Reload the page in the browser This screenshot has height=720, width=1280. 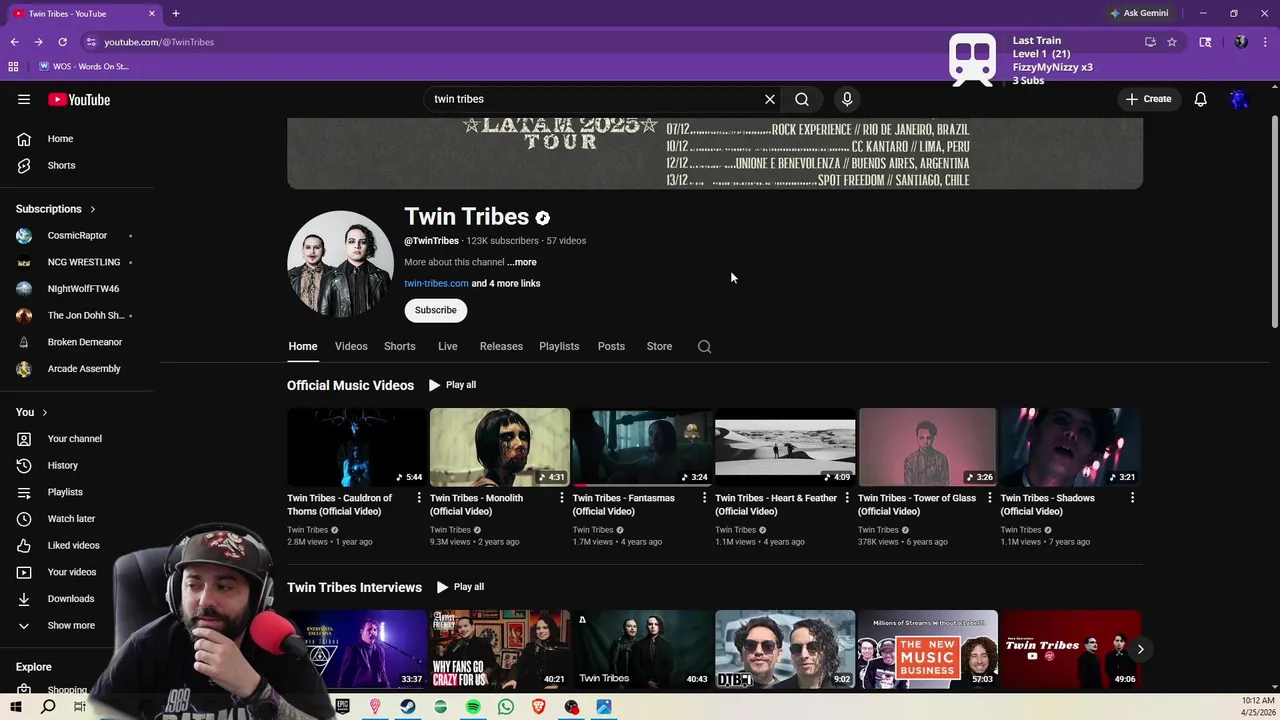(x=62, y=42)
